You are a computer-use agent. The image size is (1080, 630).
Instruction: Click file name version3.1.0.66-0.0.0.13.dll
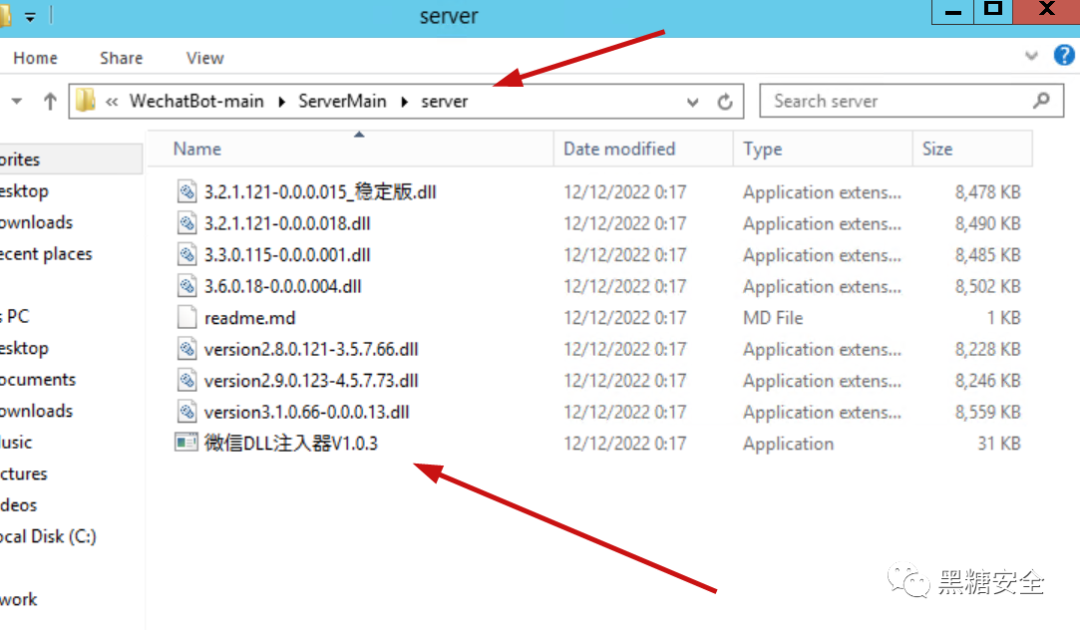[x=307, y=412]
